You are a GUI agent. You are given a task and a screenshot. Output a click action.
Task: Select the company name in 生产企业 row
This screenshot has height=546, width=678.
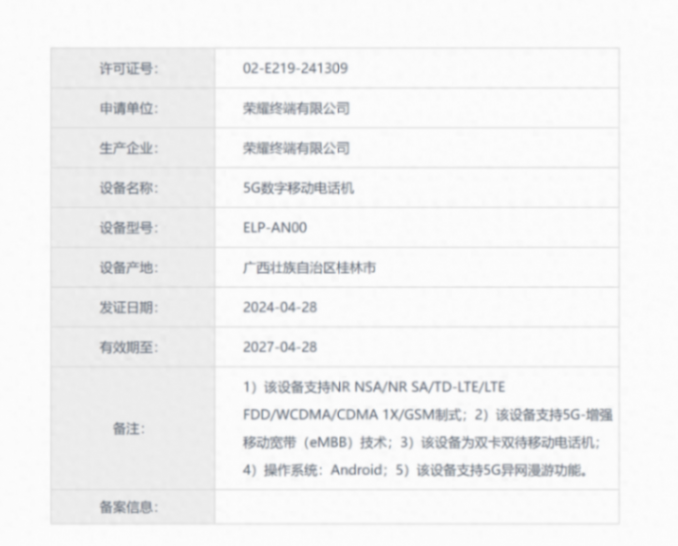click(296, 148)
